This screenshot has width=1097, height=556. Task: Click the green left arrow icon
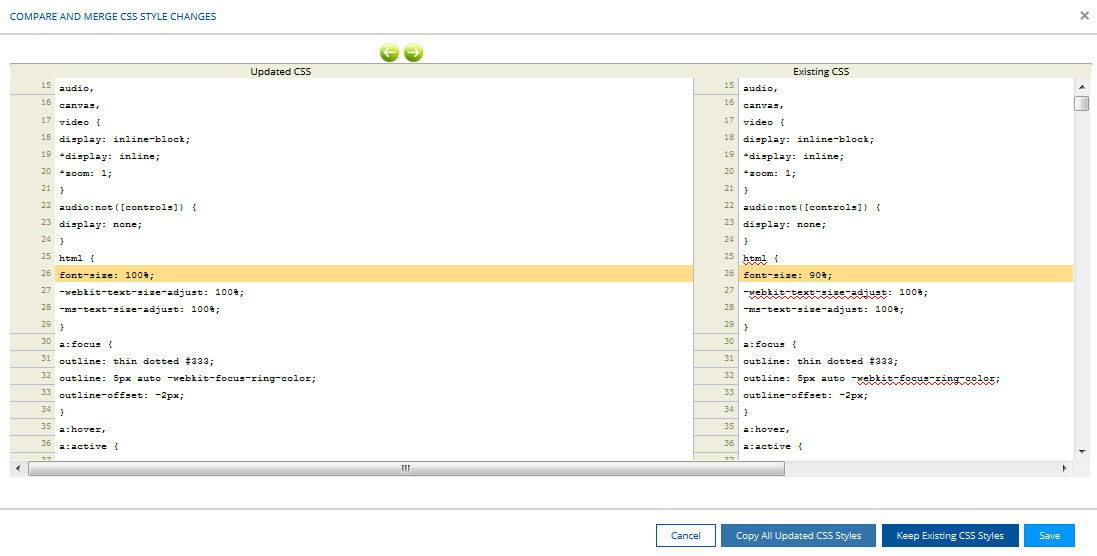[389, 53]
